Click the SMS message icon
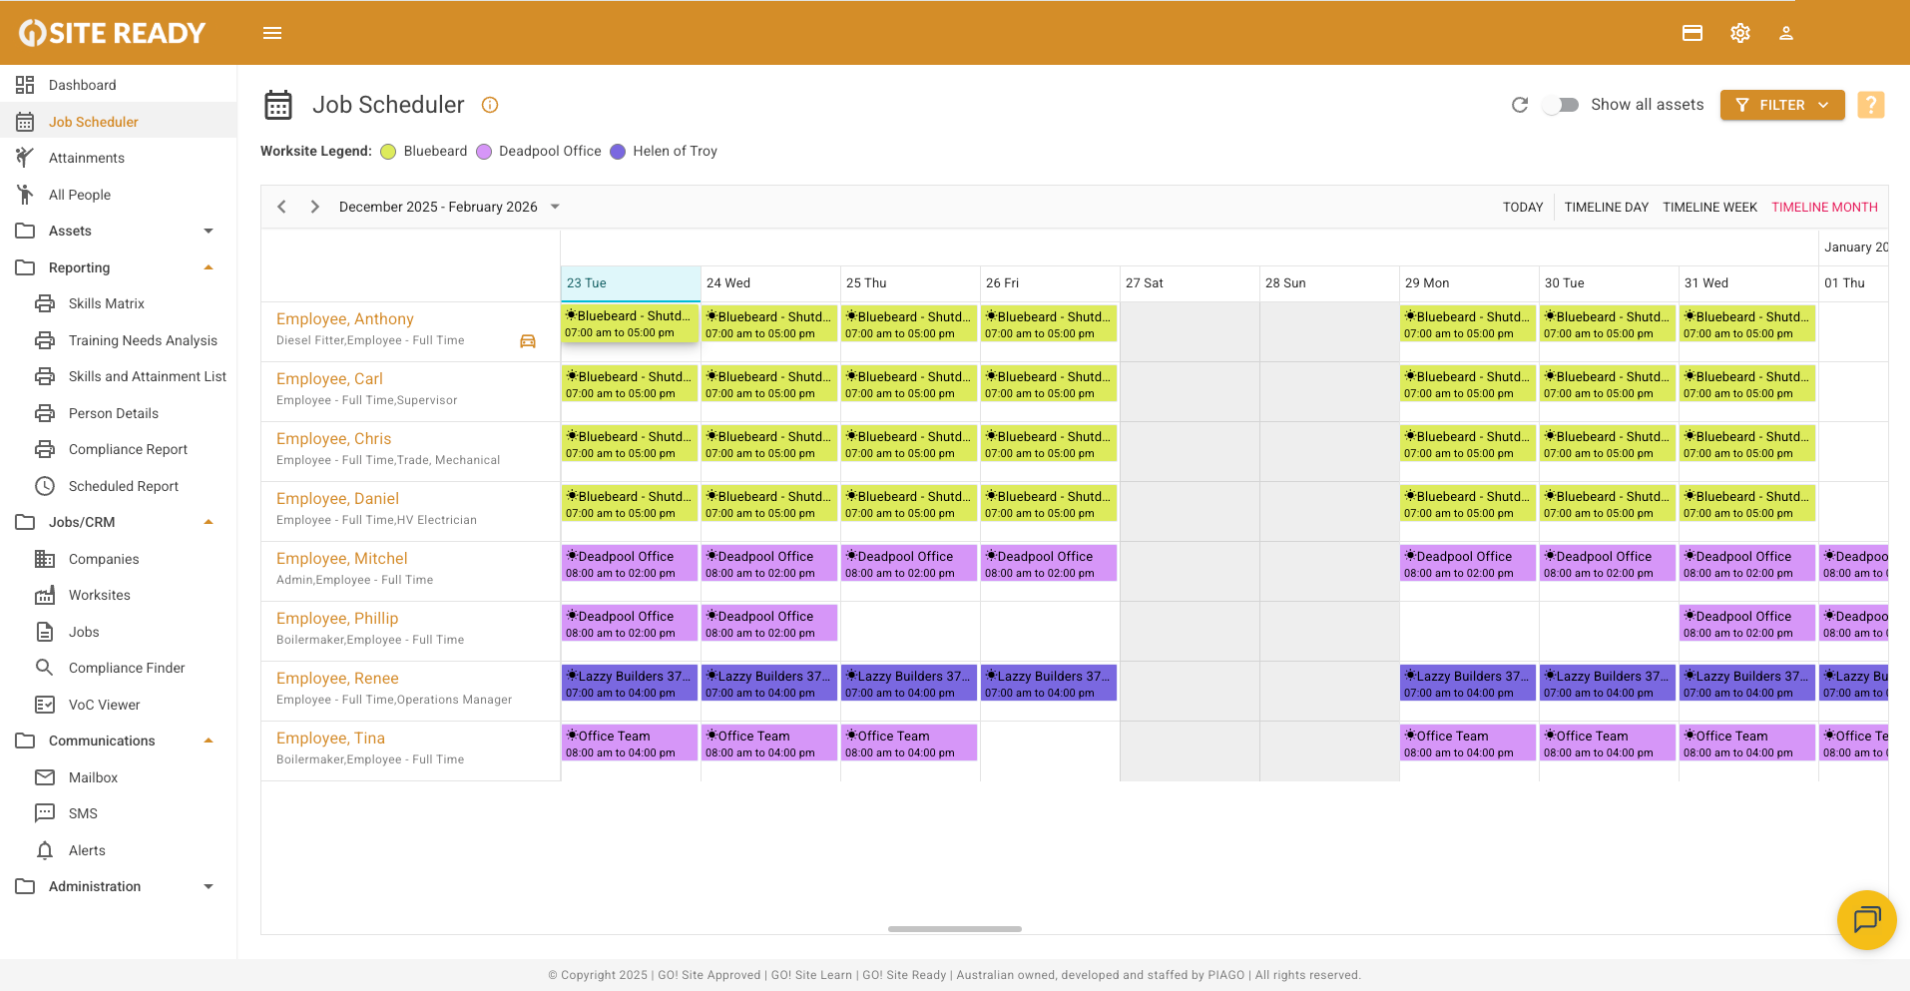This screenshot has height=991, width=1910. click(45, 814)
